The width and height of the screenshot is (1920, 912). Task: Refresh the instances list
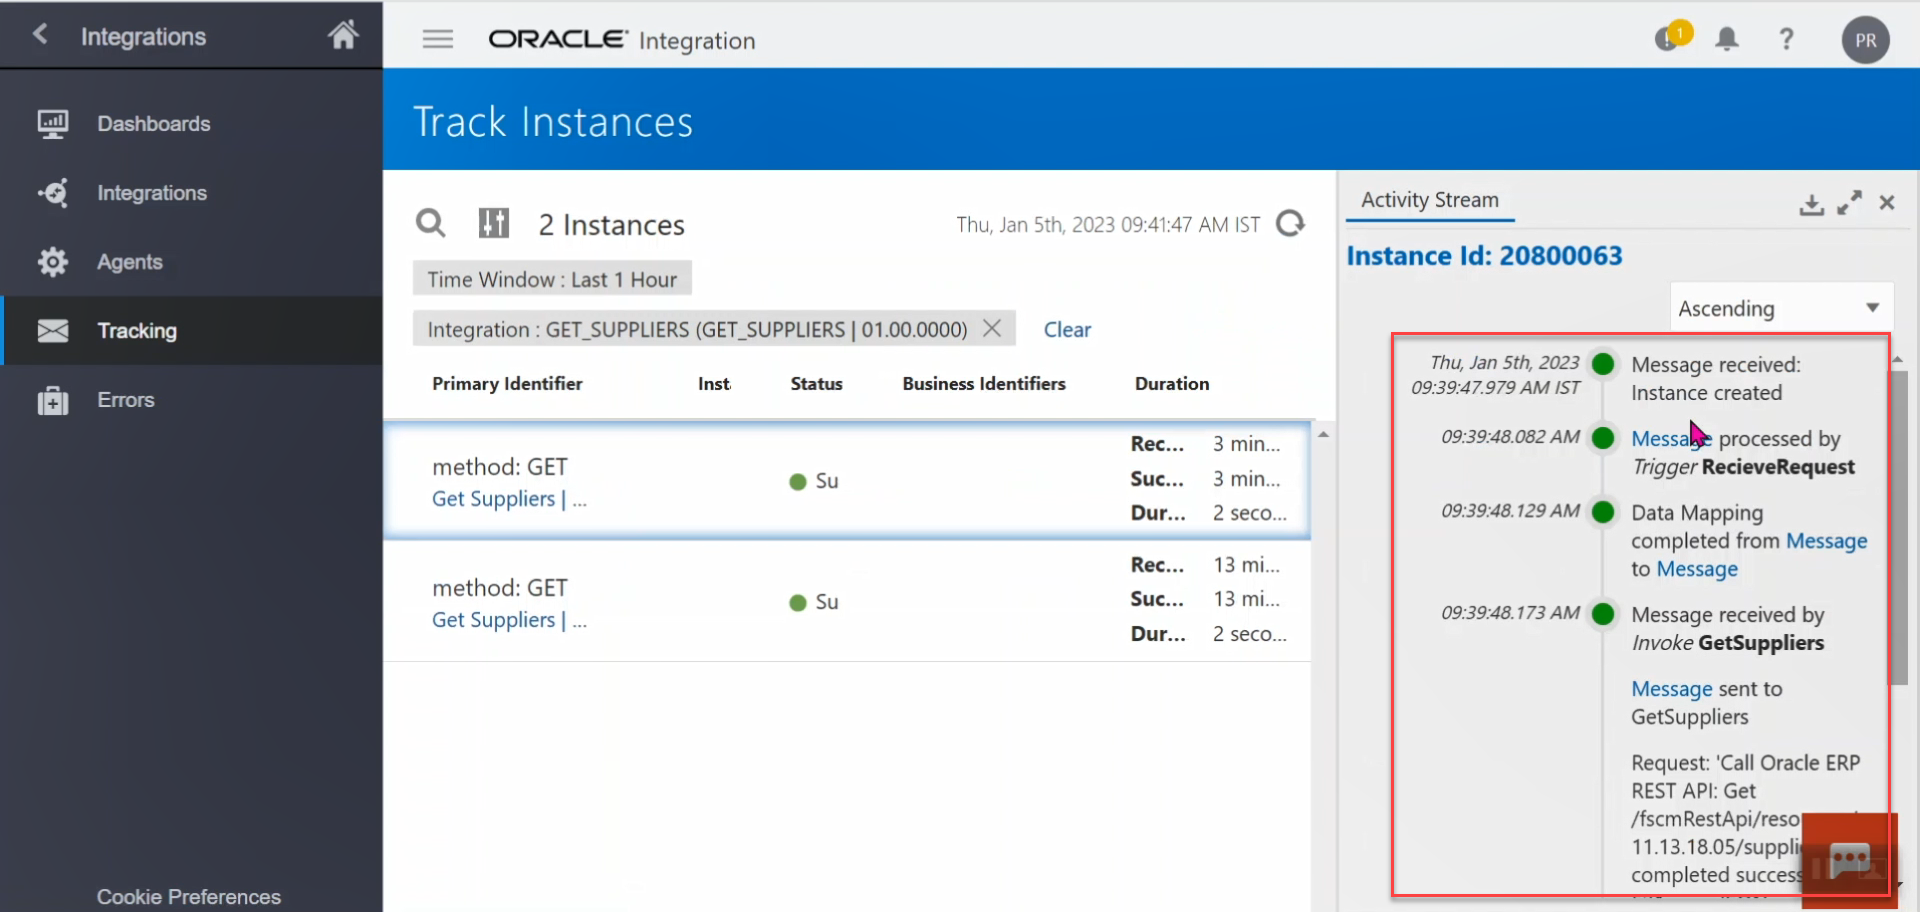(1291, 223)
